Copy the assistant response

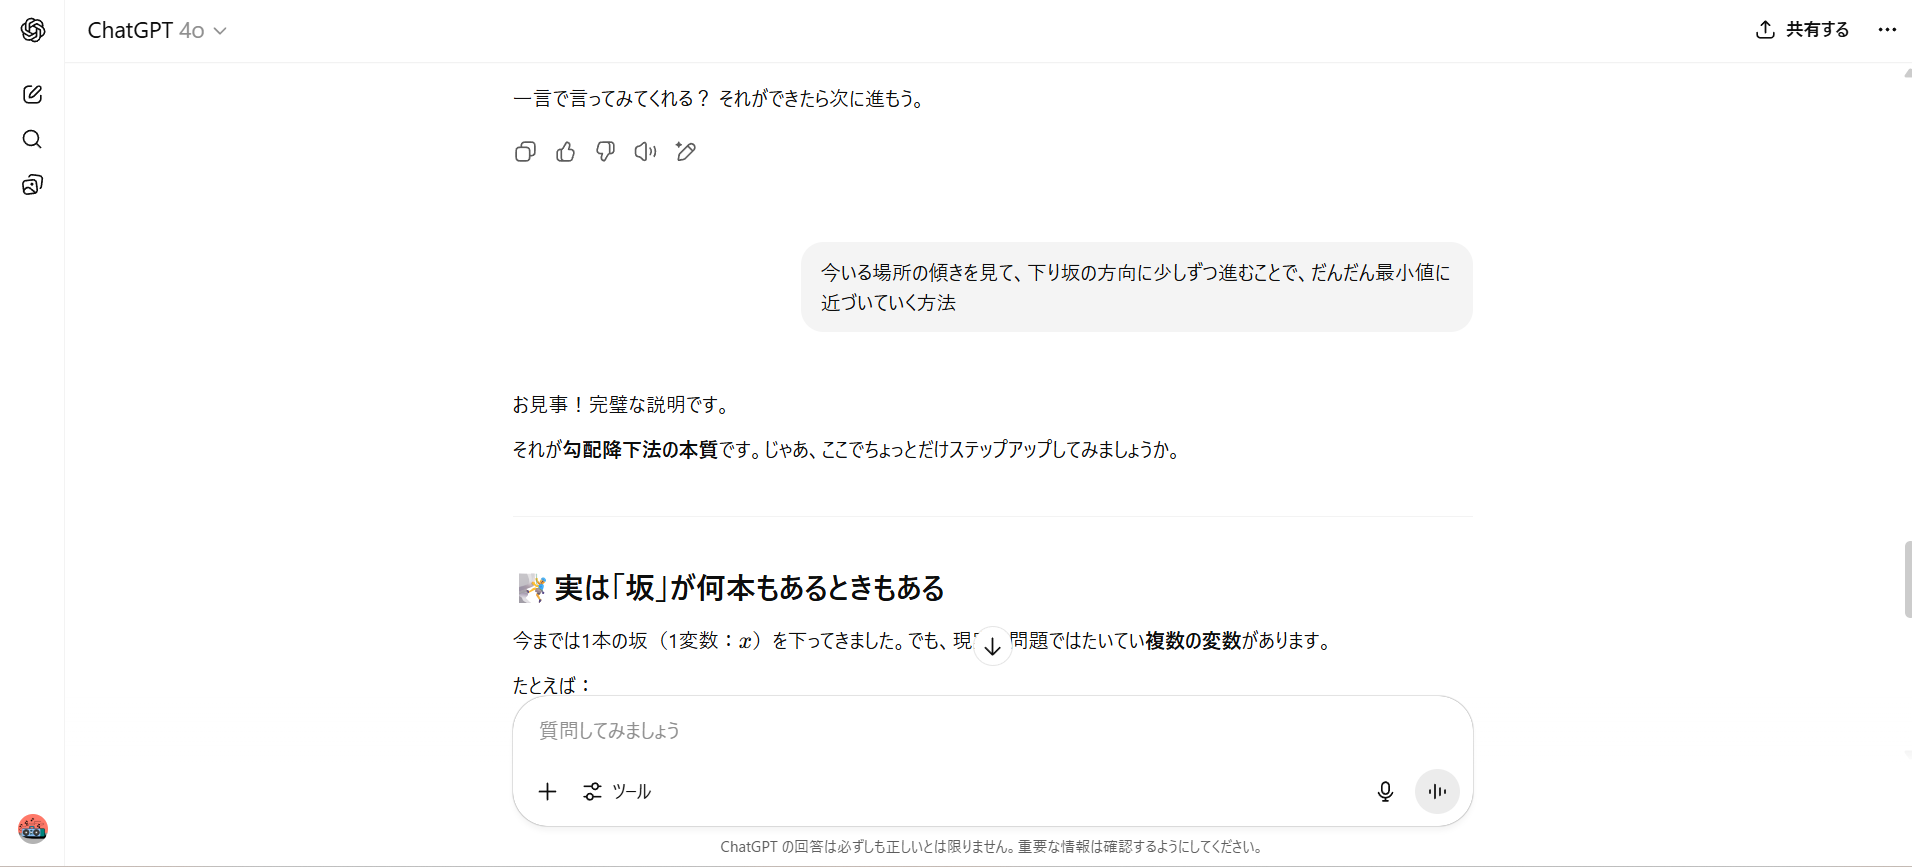525,152
